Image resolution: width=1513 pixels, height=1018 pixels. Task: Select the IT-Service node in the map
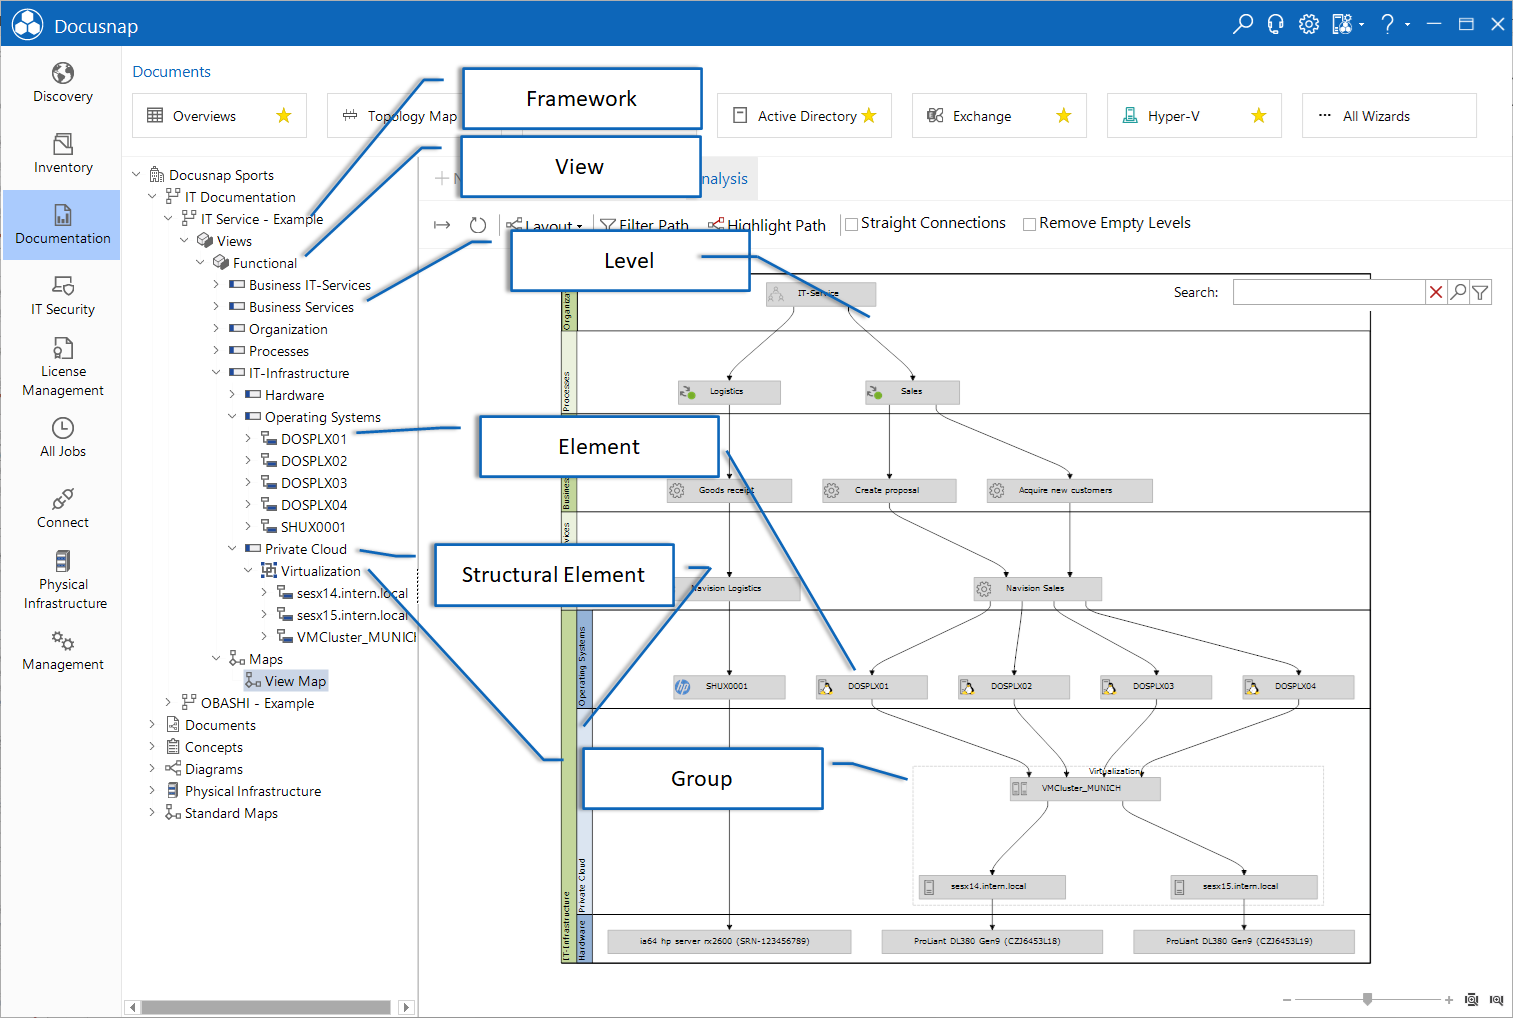pyautogui.click(x=820, y=294)
